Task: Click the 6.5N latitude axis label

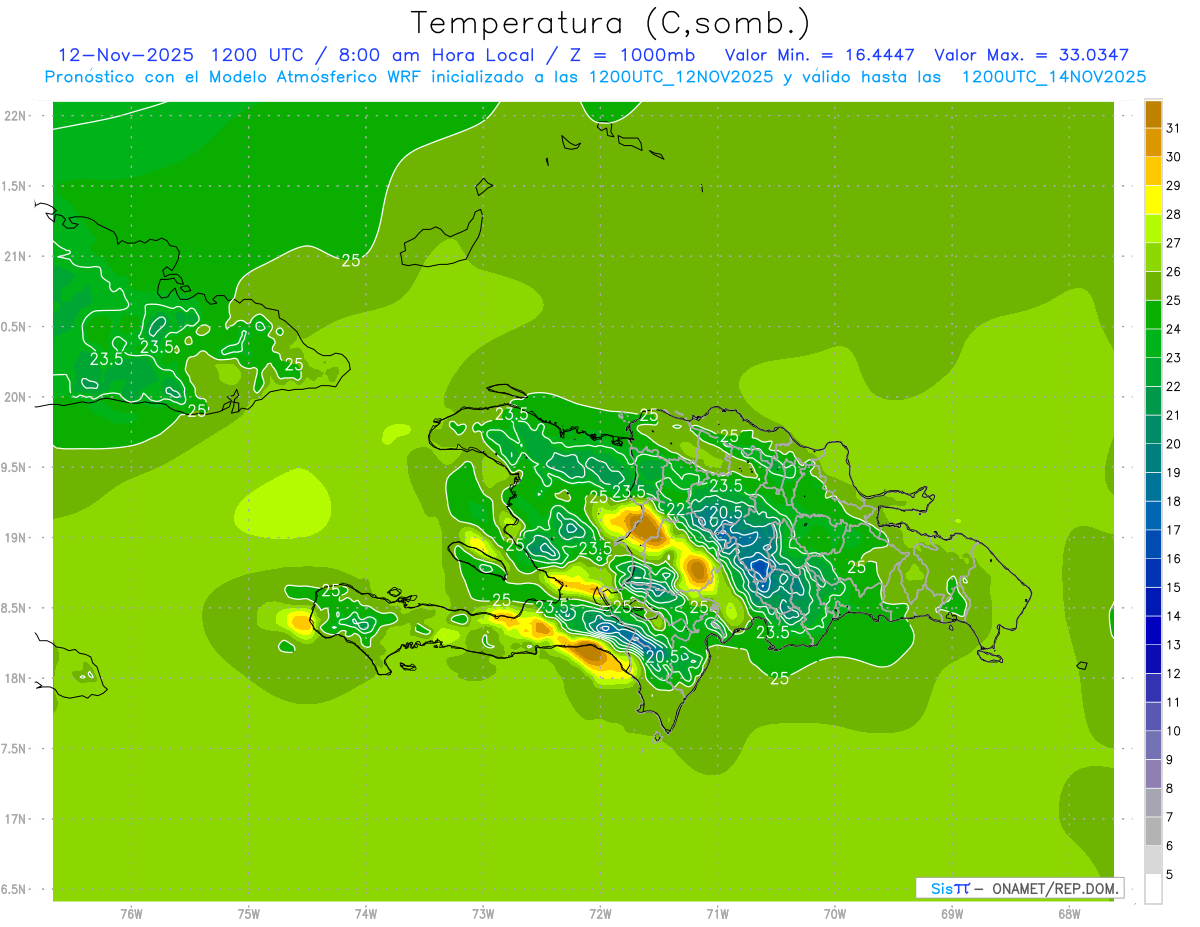Action: (x=13, y=890)
